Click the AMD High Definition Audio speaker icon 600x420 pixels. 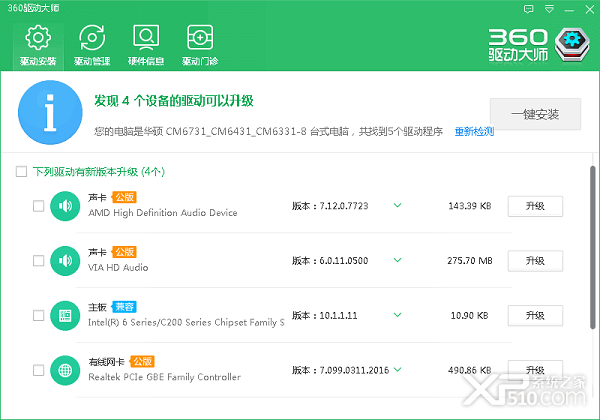65,206
